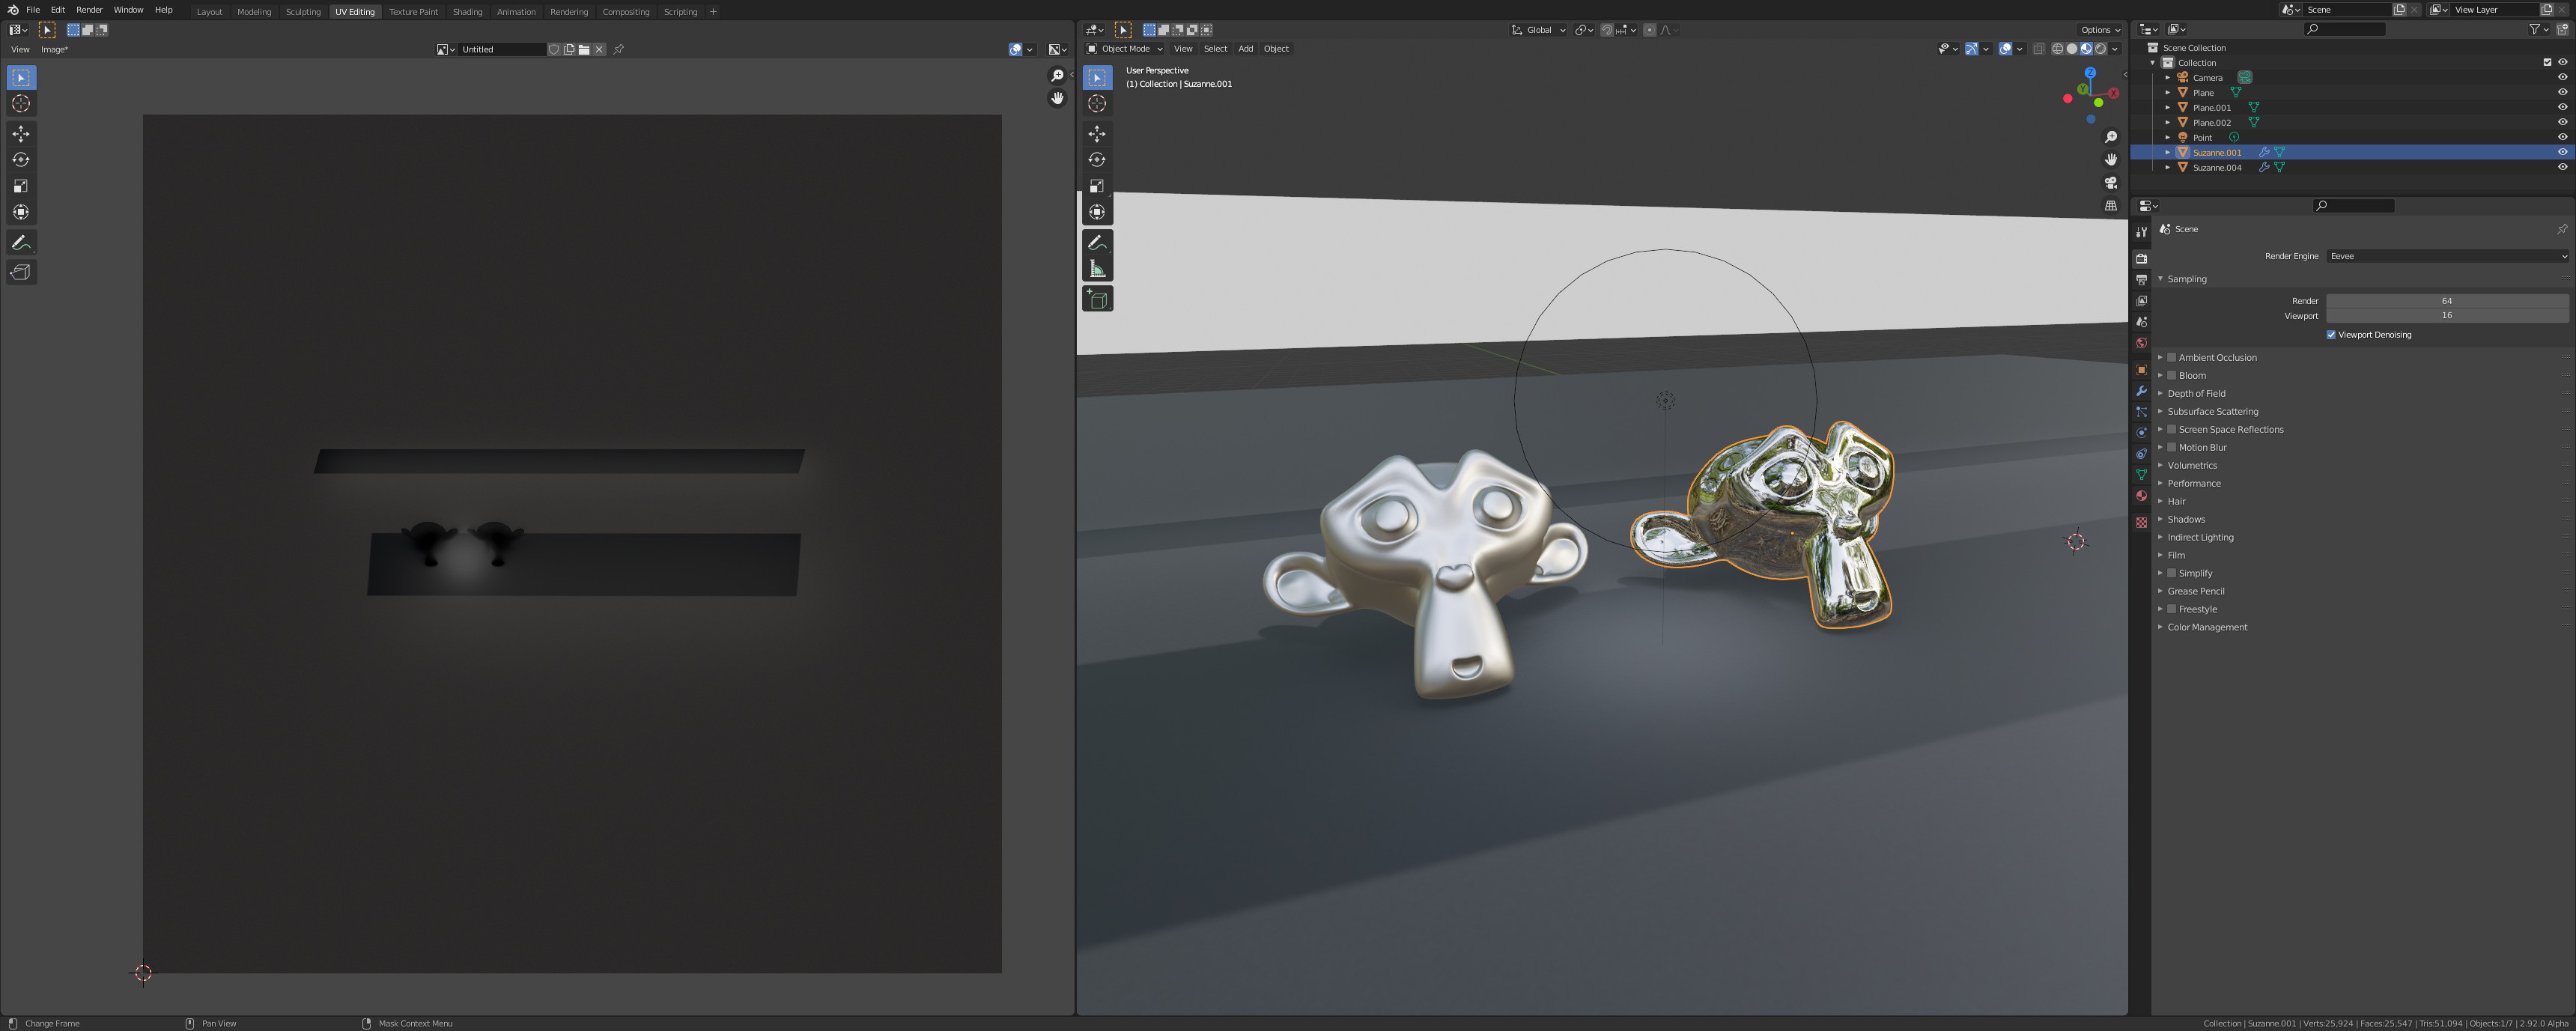This screenshot has height=1031, width=2576.
Task: Select Plane.001 in the outliner
Action: click(x=2212, y=107)
